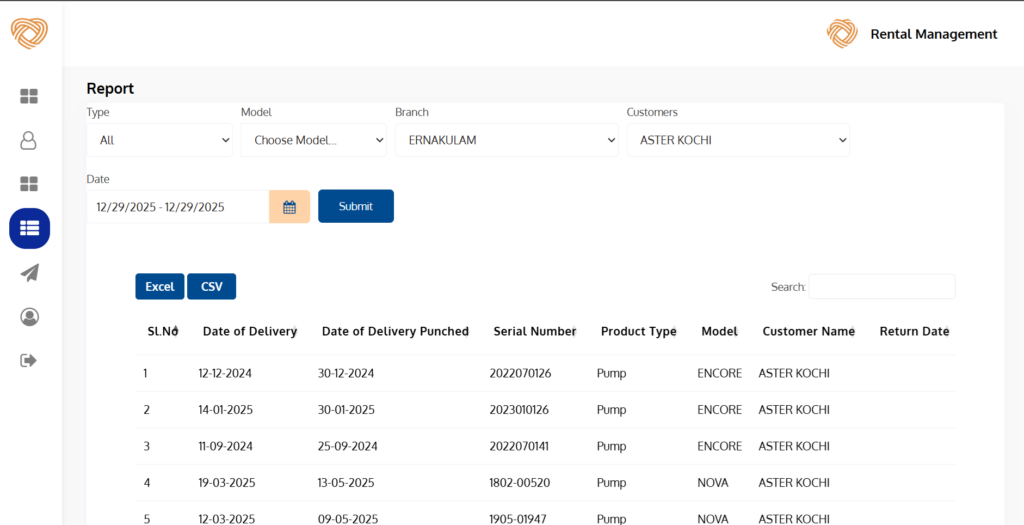Click the heart logo at top left
The height and width of the screenshot is (525, 1024).
(x=29, y=33)
